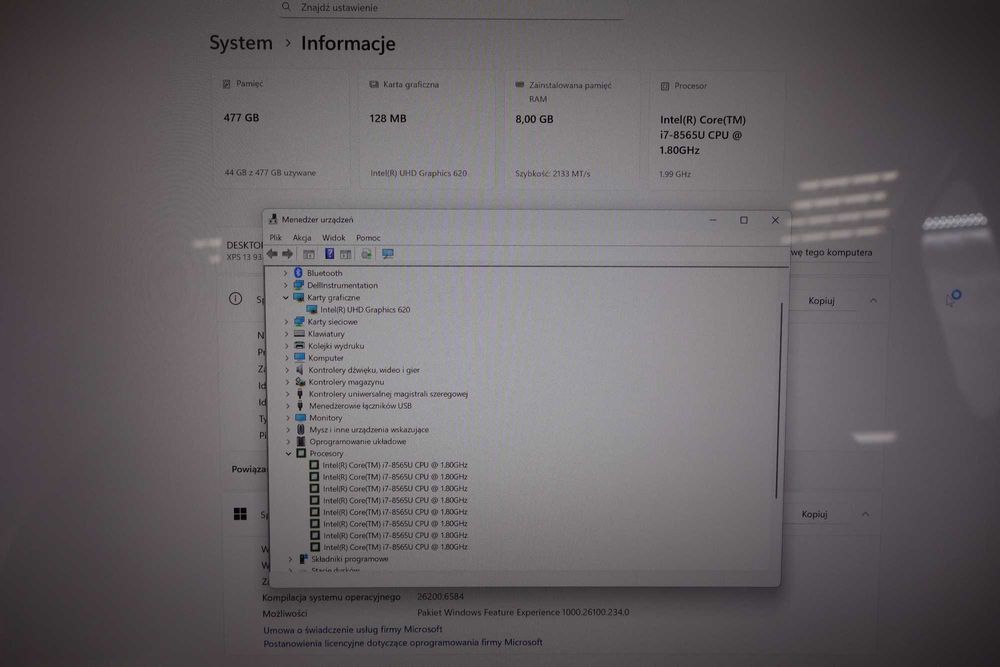1000x667 pixels.
Task: Select the DellInstrumentation category icon
Action: coord(298,285)
